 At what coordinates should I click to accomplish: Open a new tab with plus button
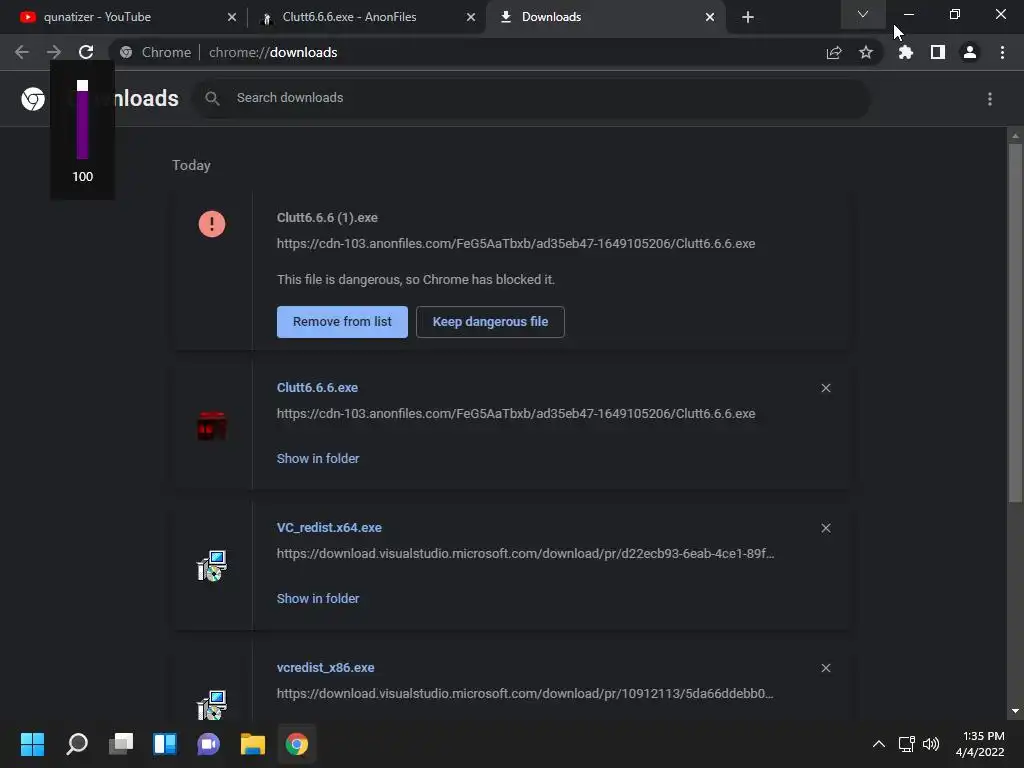(748, 17)
